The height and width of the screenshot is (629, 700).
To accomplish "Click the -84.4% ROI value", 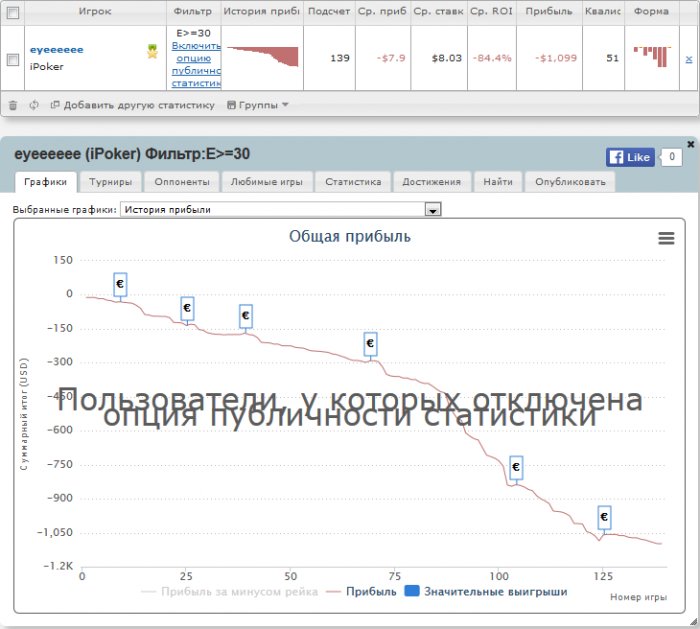I will coord(492,58).
